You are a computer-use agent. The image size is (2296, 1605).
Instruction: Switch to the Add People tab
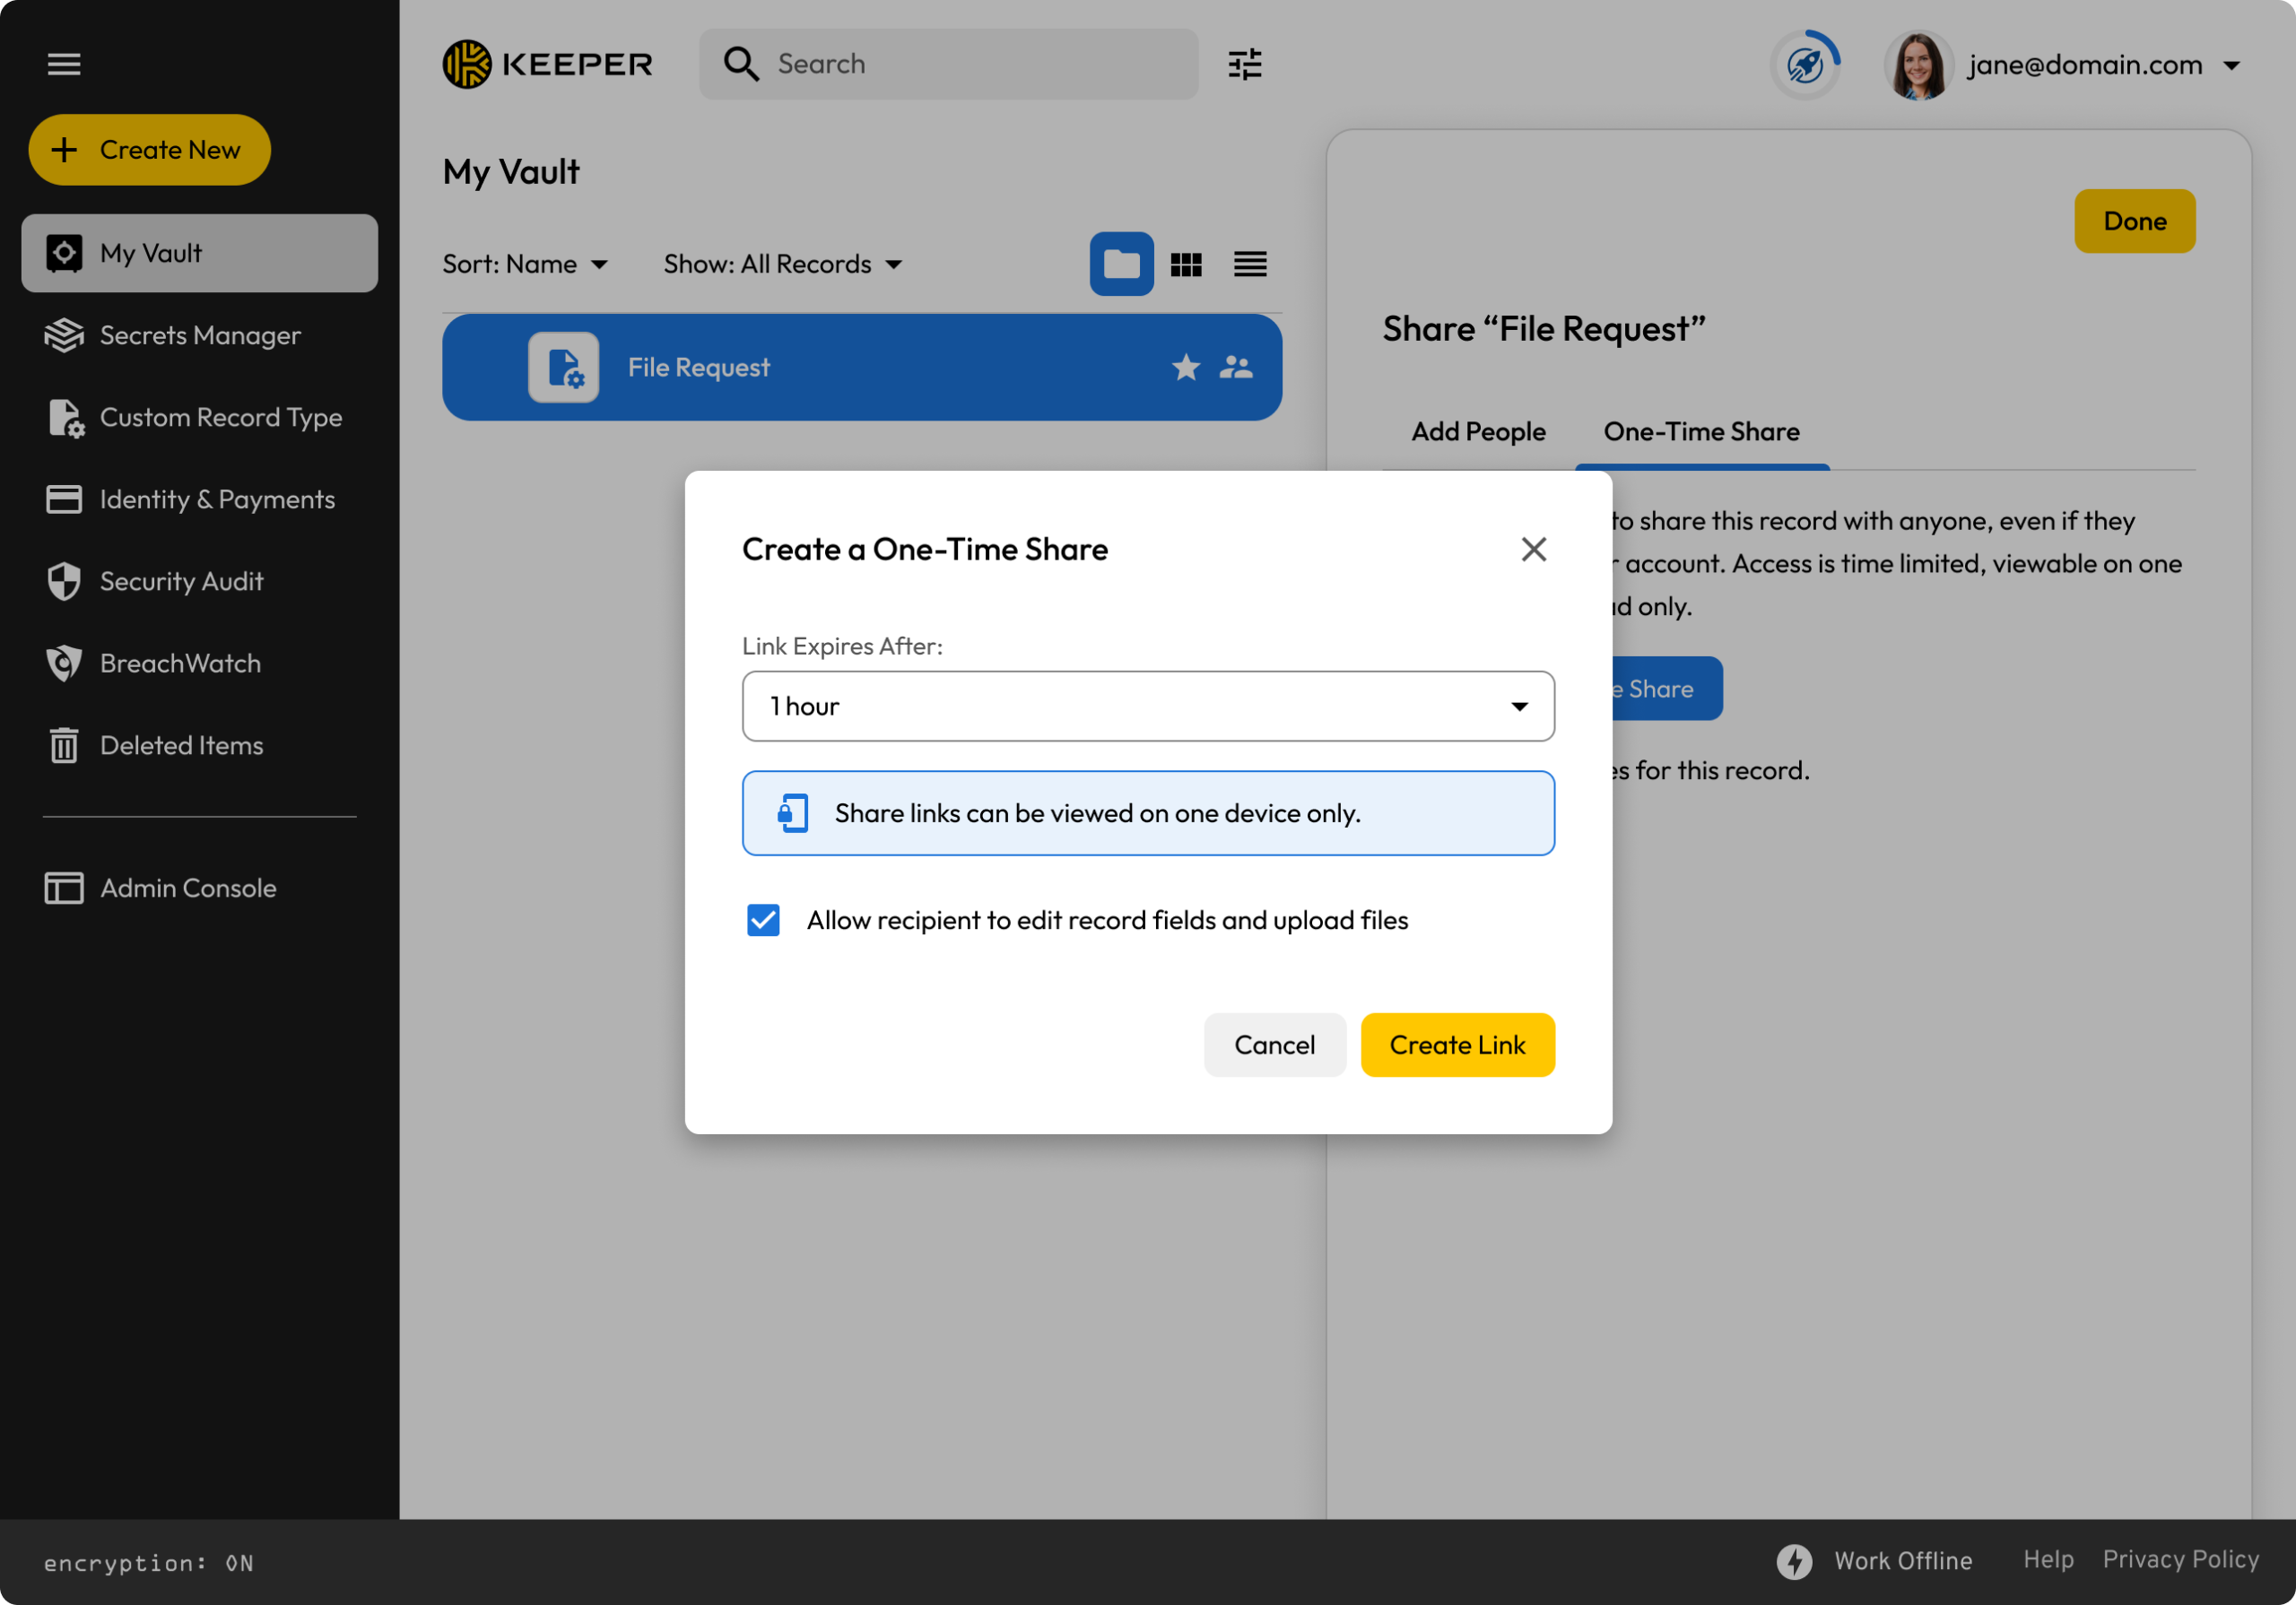coord(1478,431)
